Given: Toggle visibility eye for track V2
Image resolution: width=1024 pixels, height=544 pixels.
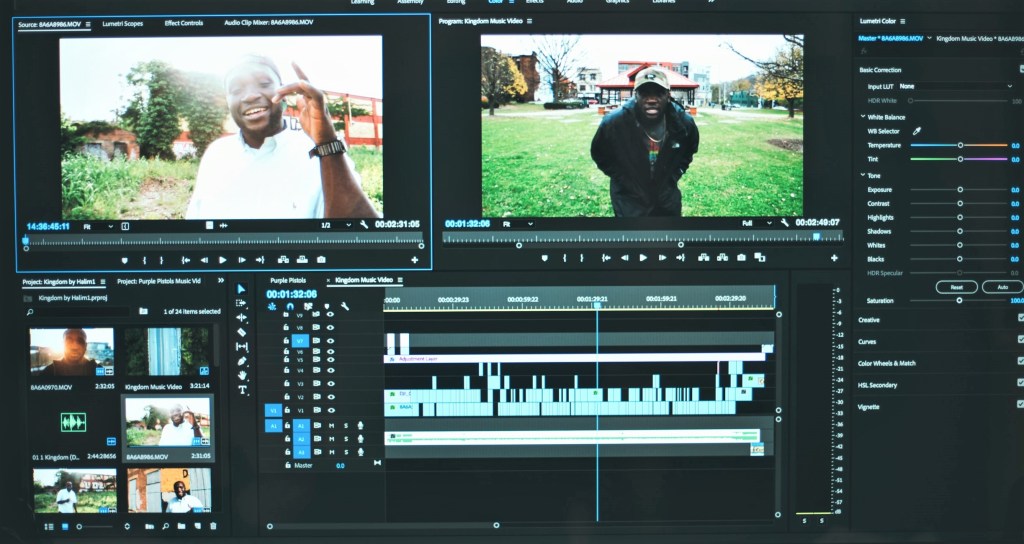Looking at the screenshot, I should tap(330, 397).
